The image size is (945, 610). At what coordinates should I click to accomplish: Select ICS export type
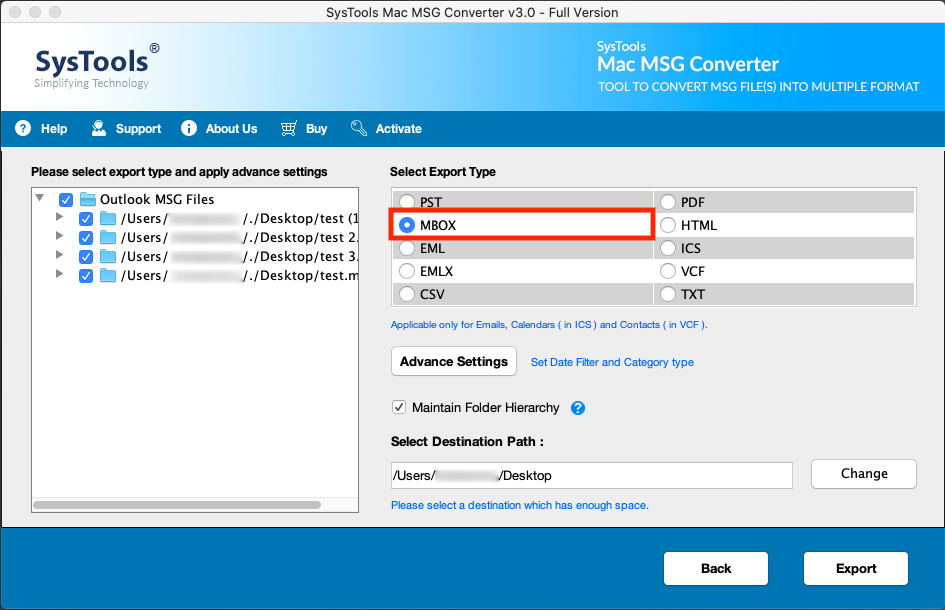(668, 248)
